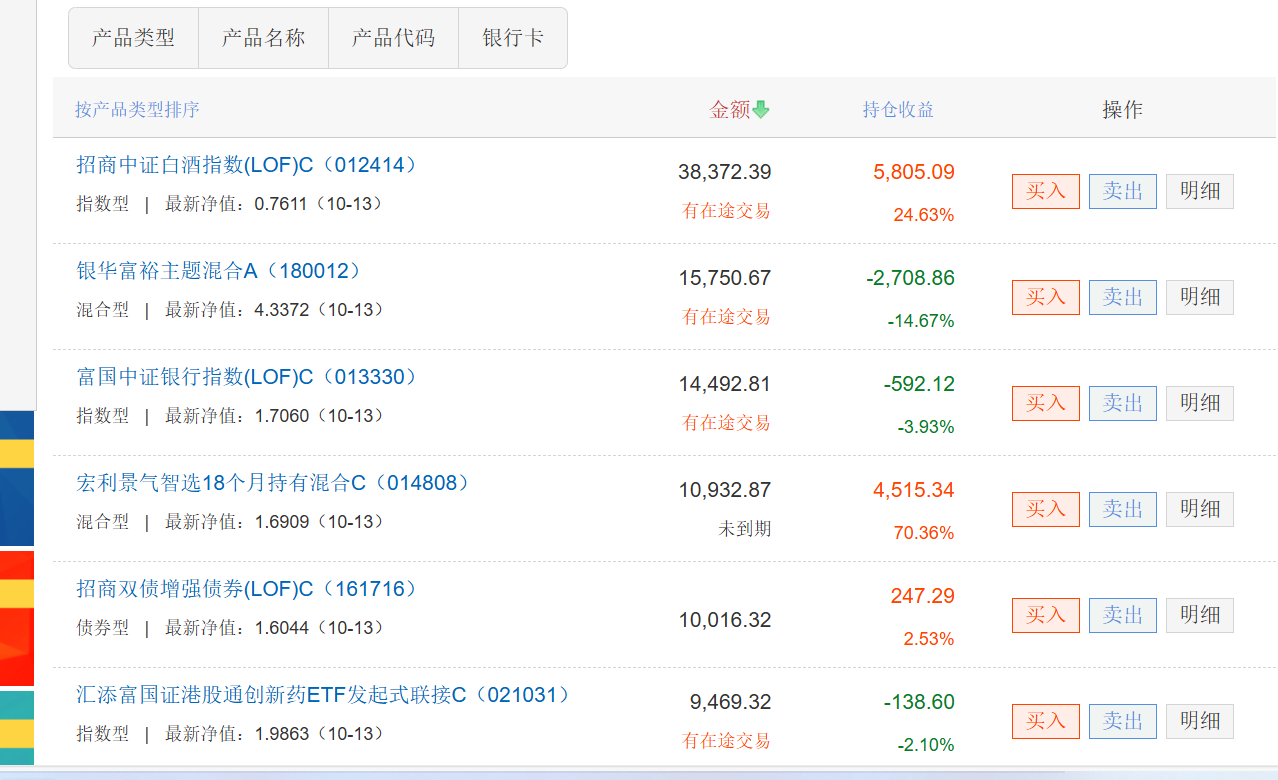Click the amount 14,492.81
This screenshot has width=1278, height=780.
(x=725, y=384)
